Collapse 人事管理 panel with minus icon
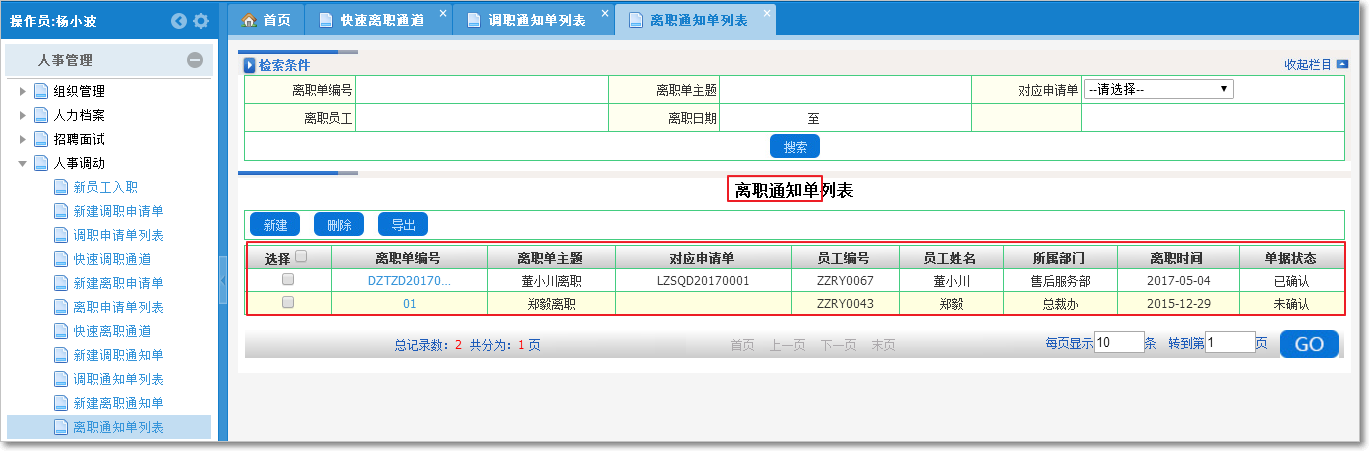The image size is (1369, 451). pos(195,60)
